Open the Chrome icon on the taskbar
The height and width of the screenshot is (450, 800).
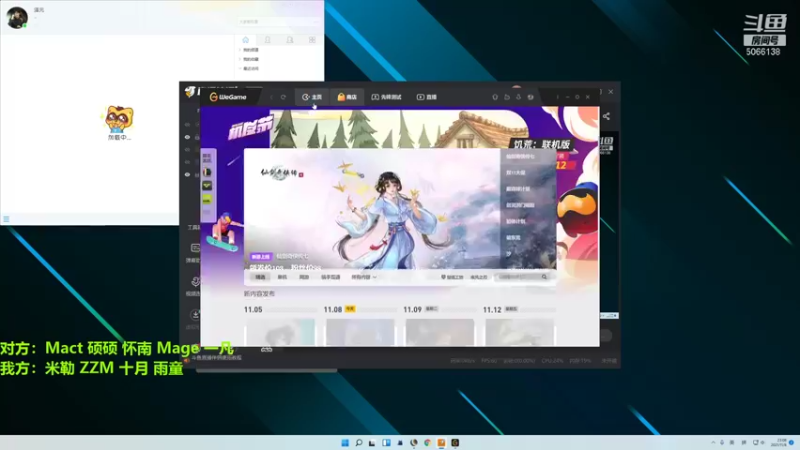tap(428, 443)
